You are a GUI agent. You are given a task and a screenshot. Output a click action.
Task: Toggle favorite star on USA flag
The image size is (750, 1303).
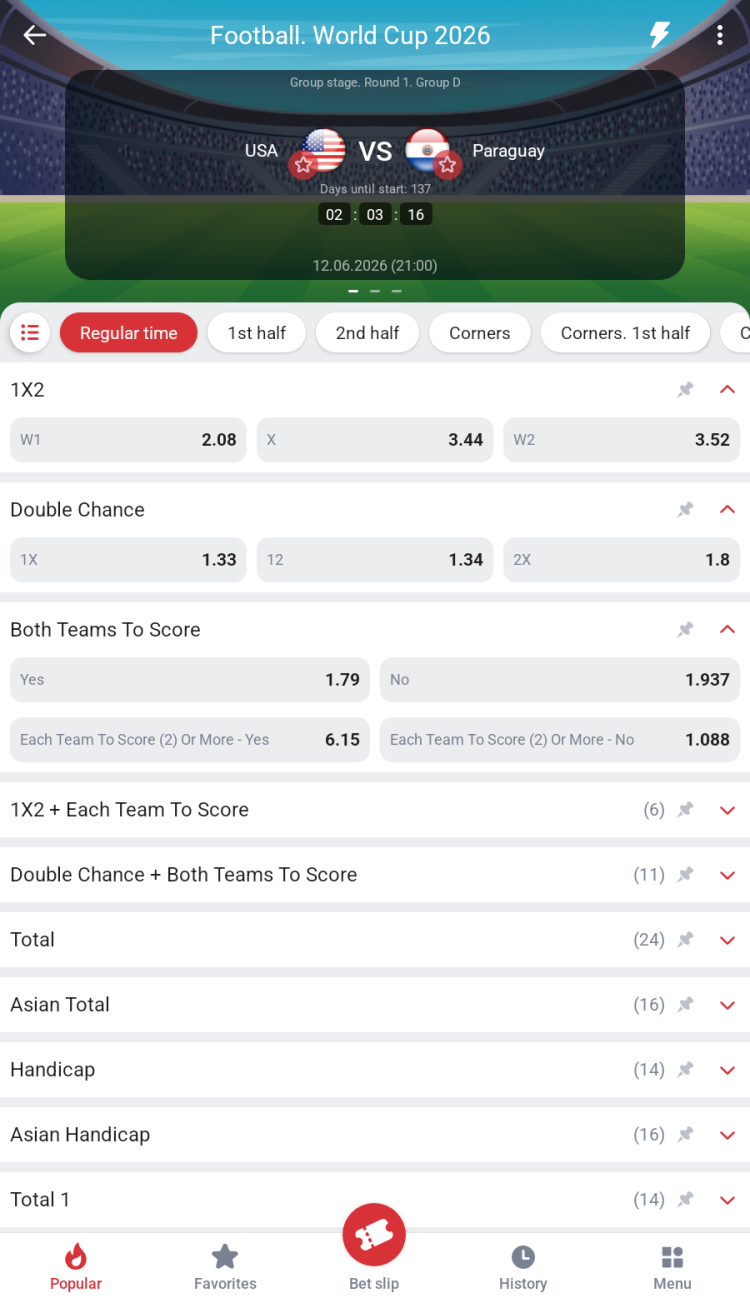tap(304, 165)
